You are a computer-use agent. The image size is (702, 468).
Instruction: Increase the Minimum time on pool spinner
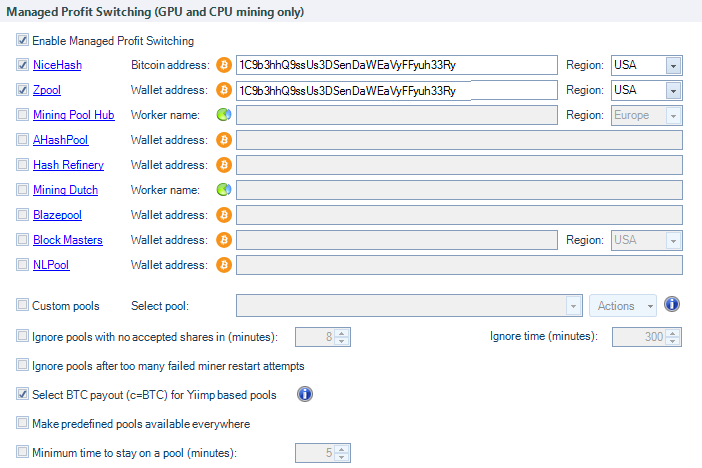click(x=342, y=449)
